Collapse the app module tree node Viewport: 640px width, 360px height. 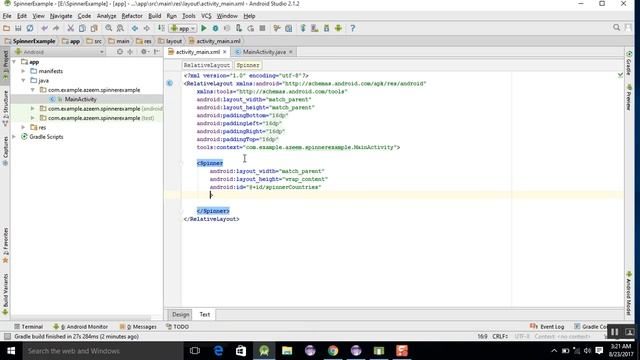click(15, 62)
